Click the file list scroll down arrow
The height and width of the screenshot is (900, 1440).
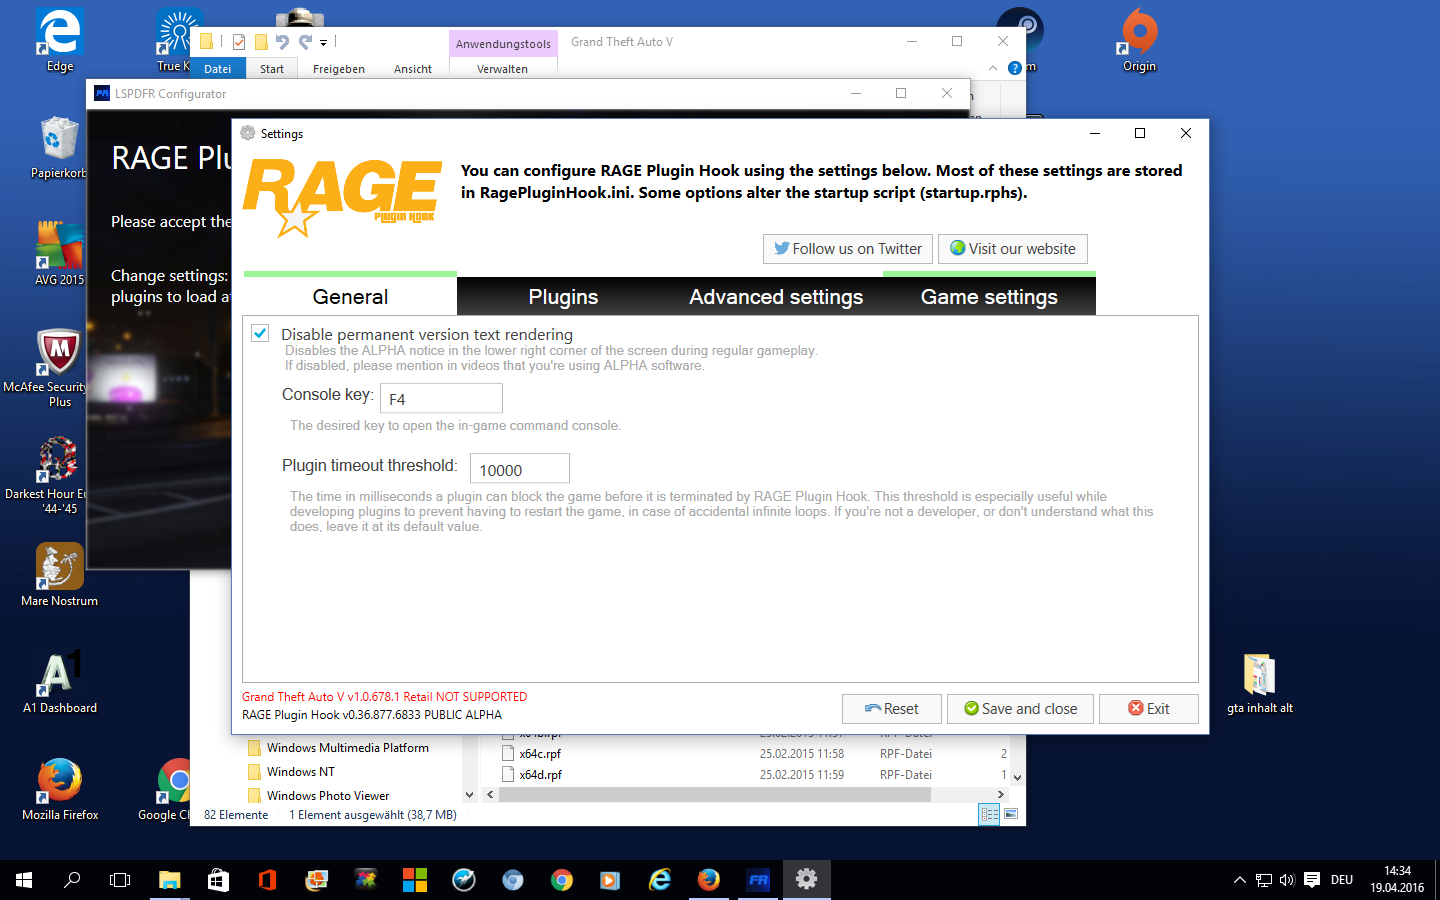(1017, 777)
